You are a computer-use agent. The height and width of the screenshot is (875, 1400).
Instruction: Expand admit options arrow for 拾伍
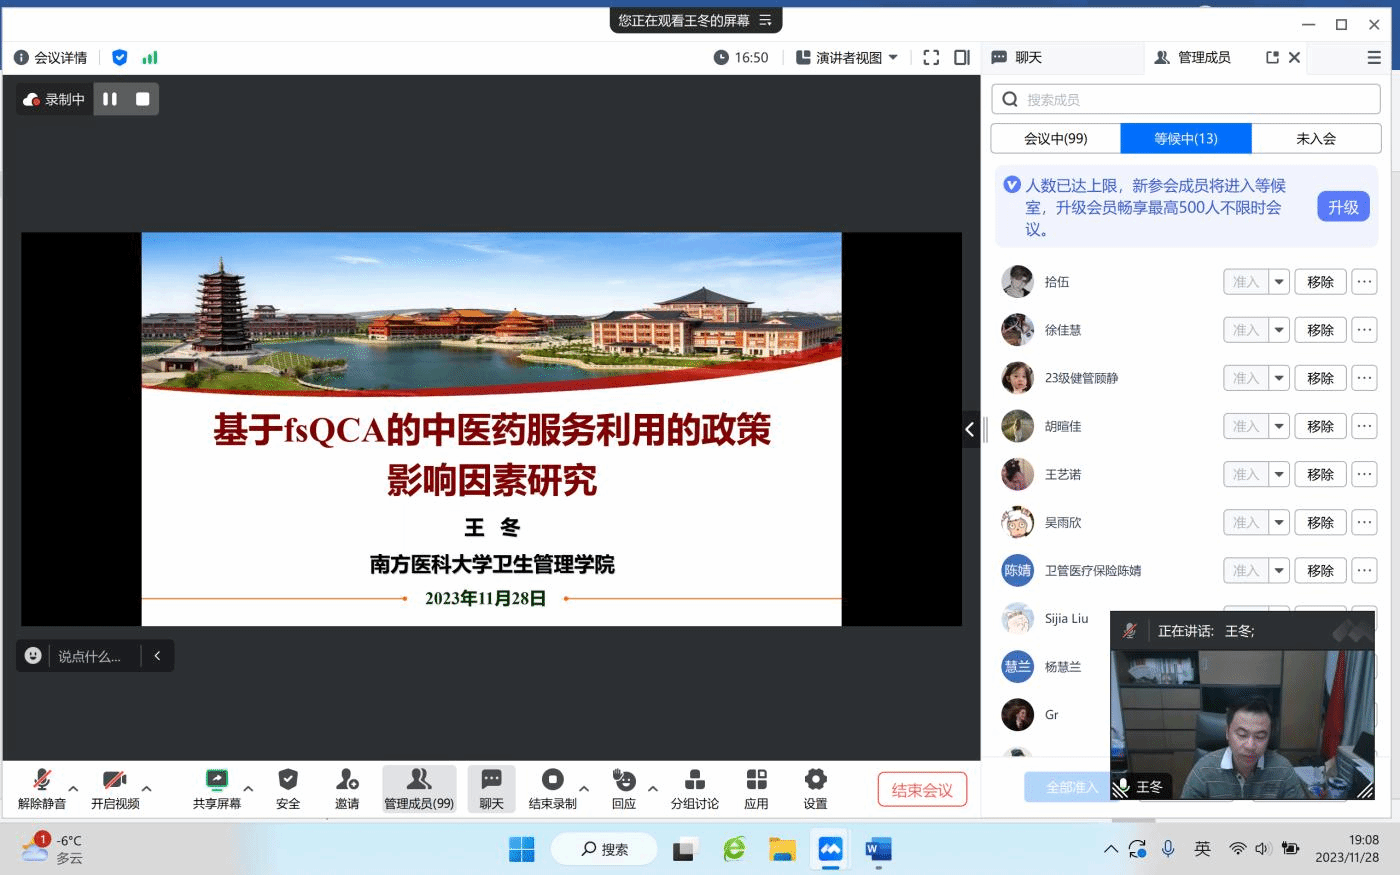click(x=1279, y=282)
